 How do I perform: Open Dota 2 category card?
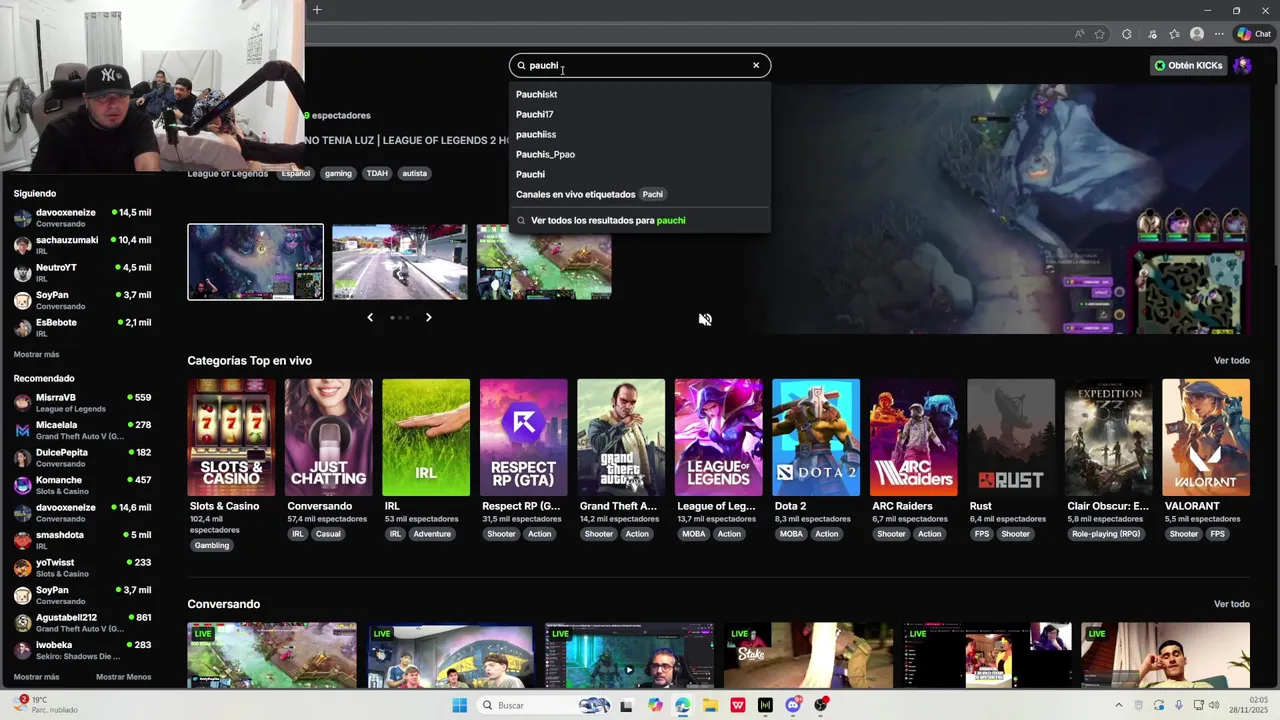pyautogui.click(x=816, y=437)
